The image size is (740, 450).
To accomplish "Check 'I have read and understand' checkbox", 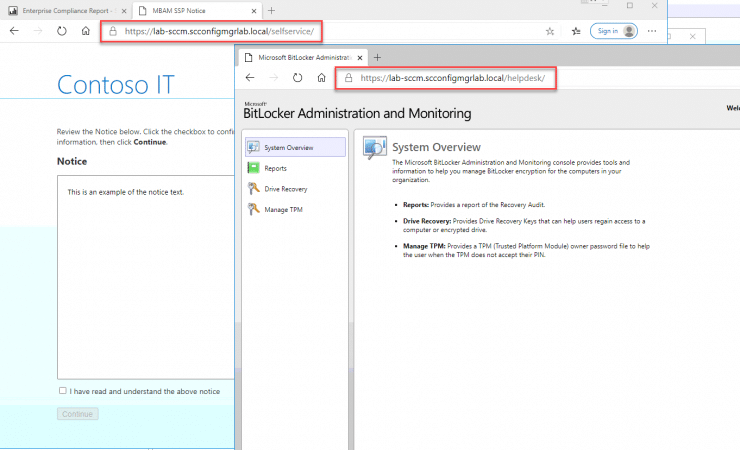I will [x=63, y=391].
